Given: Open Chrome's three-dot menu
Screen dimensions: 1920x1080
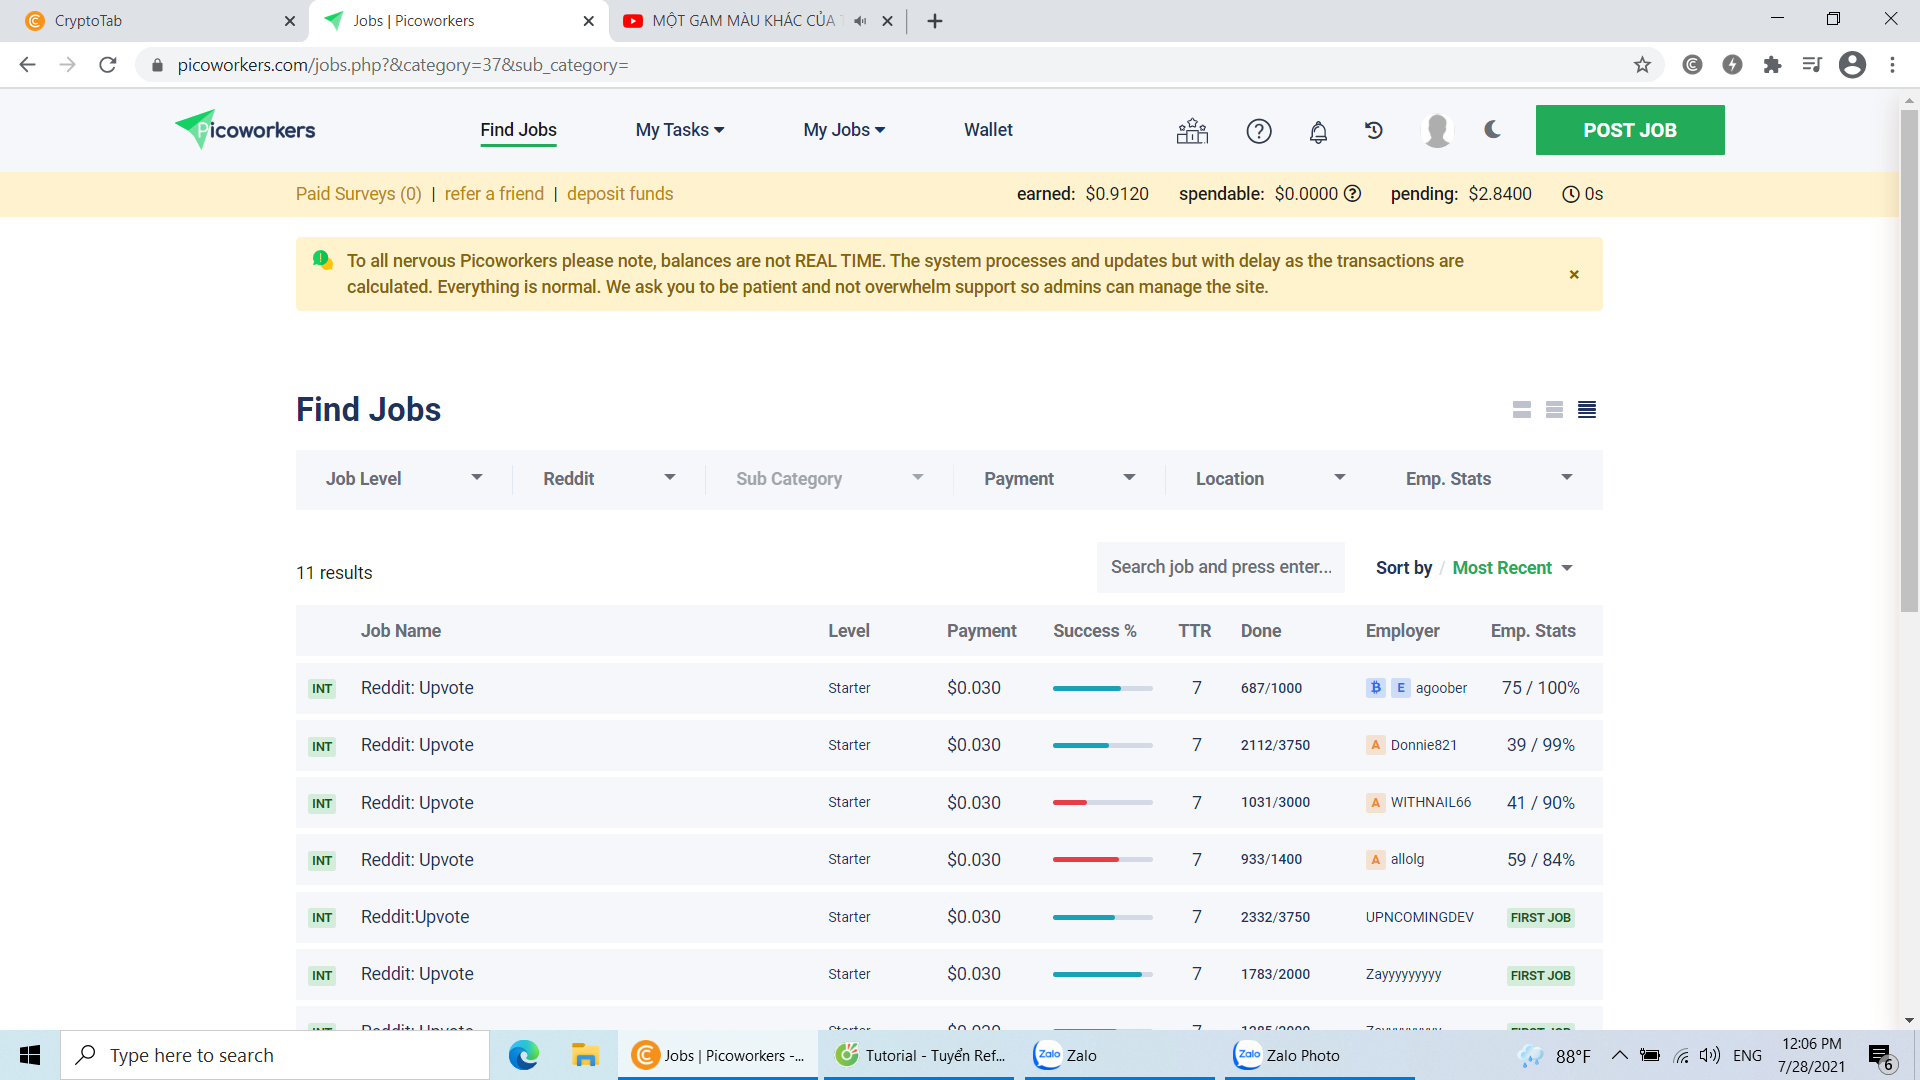Looking at the screenshot, I should [1892, 65].
